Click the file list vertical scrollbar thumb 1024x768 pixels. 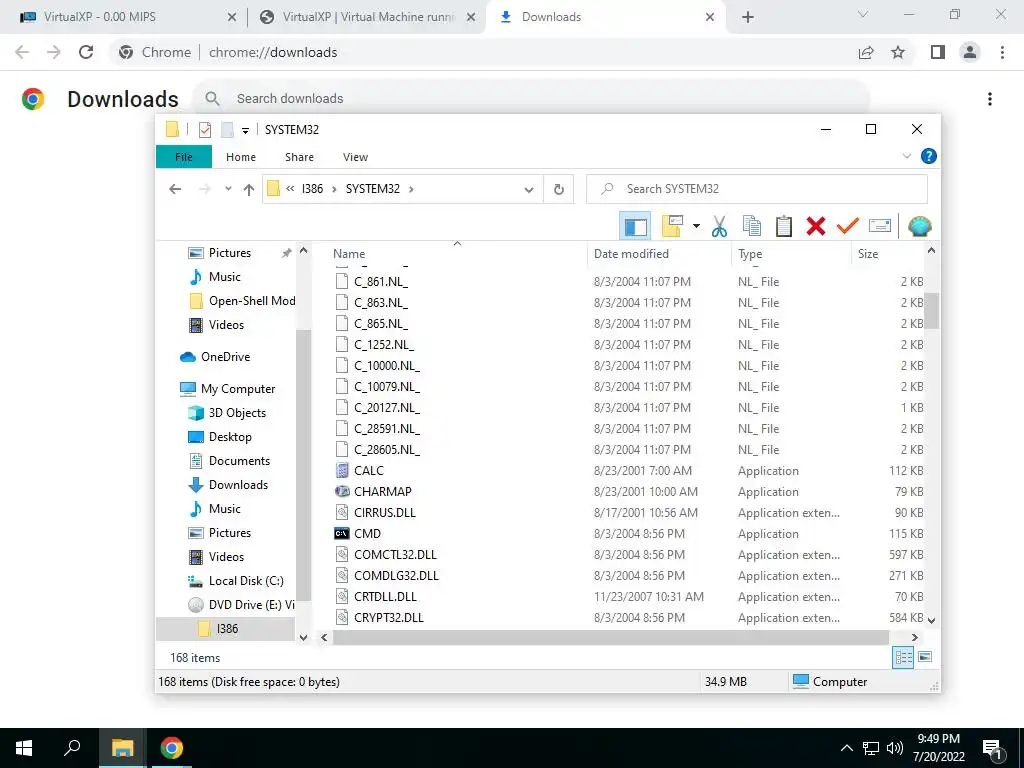(x=931, y=310)
